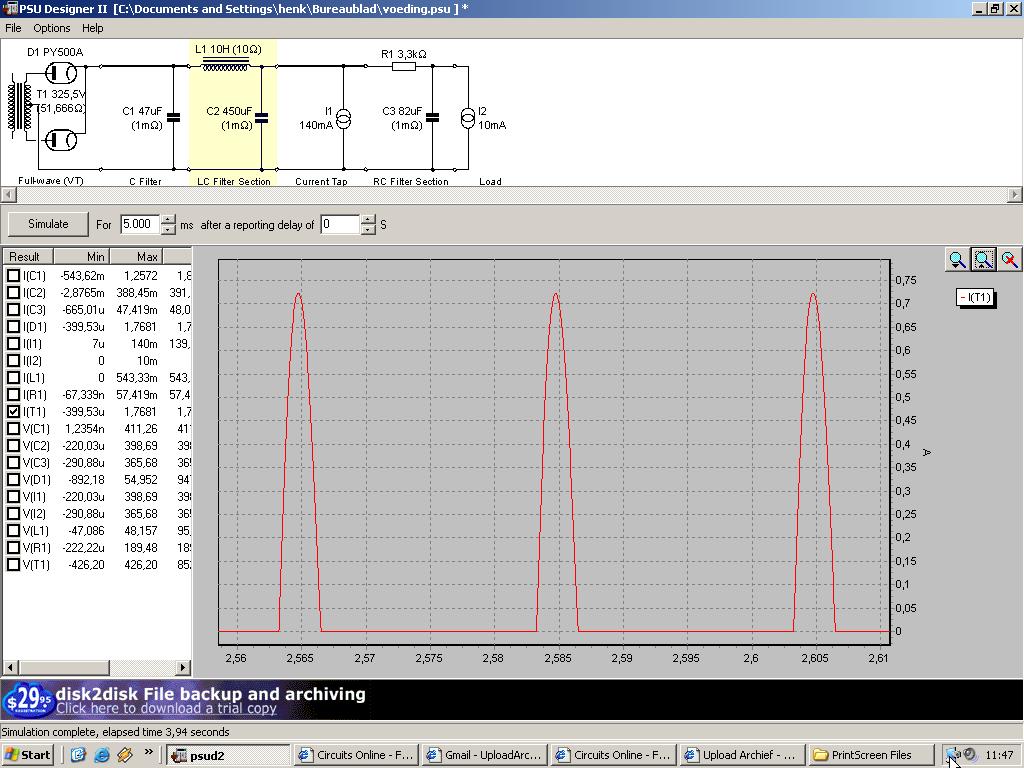Uncheck the I(T1) result checkbox
This screenshot has height=768, width=1024.
pyautogui.click(x=14, y=411)
